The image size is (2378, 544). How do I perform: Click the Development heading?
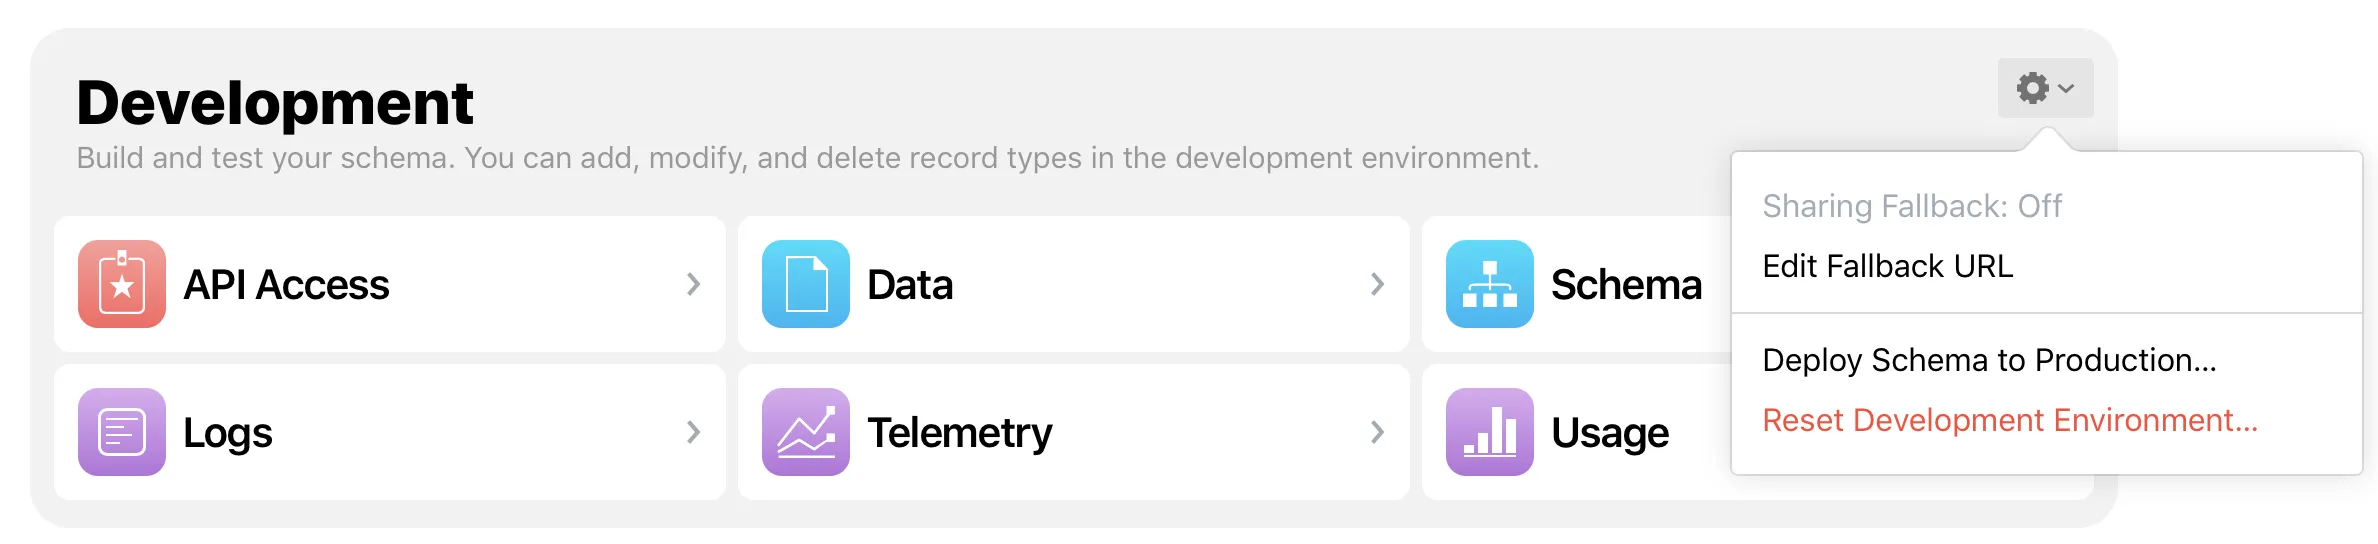(275, 103)
